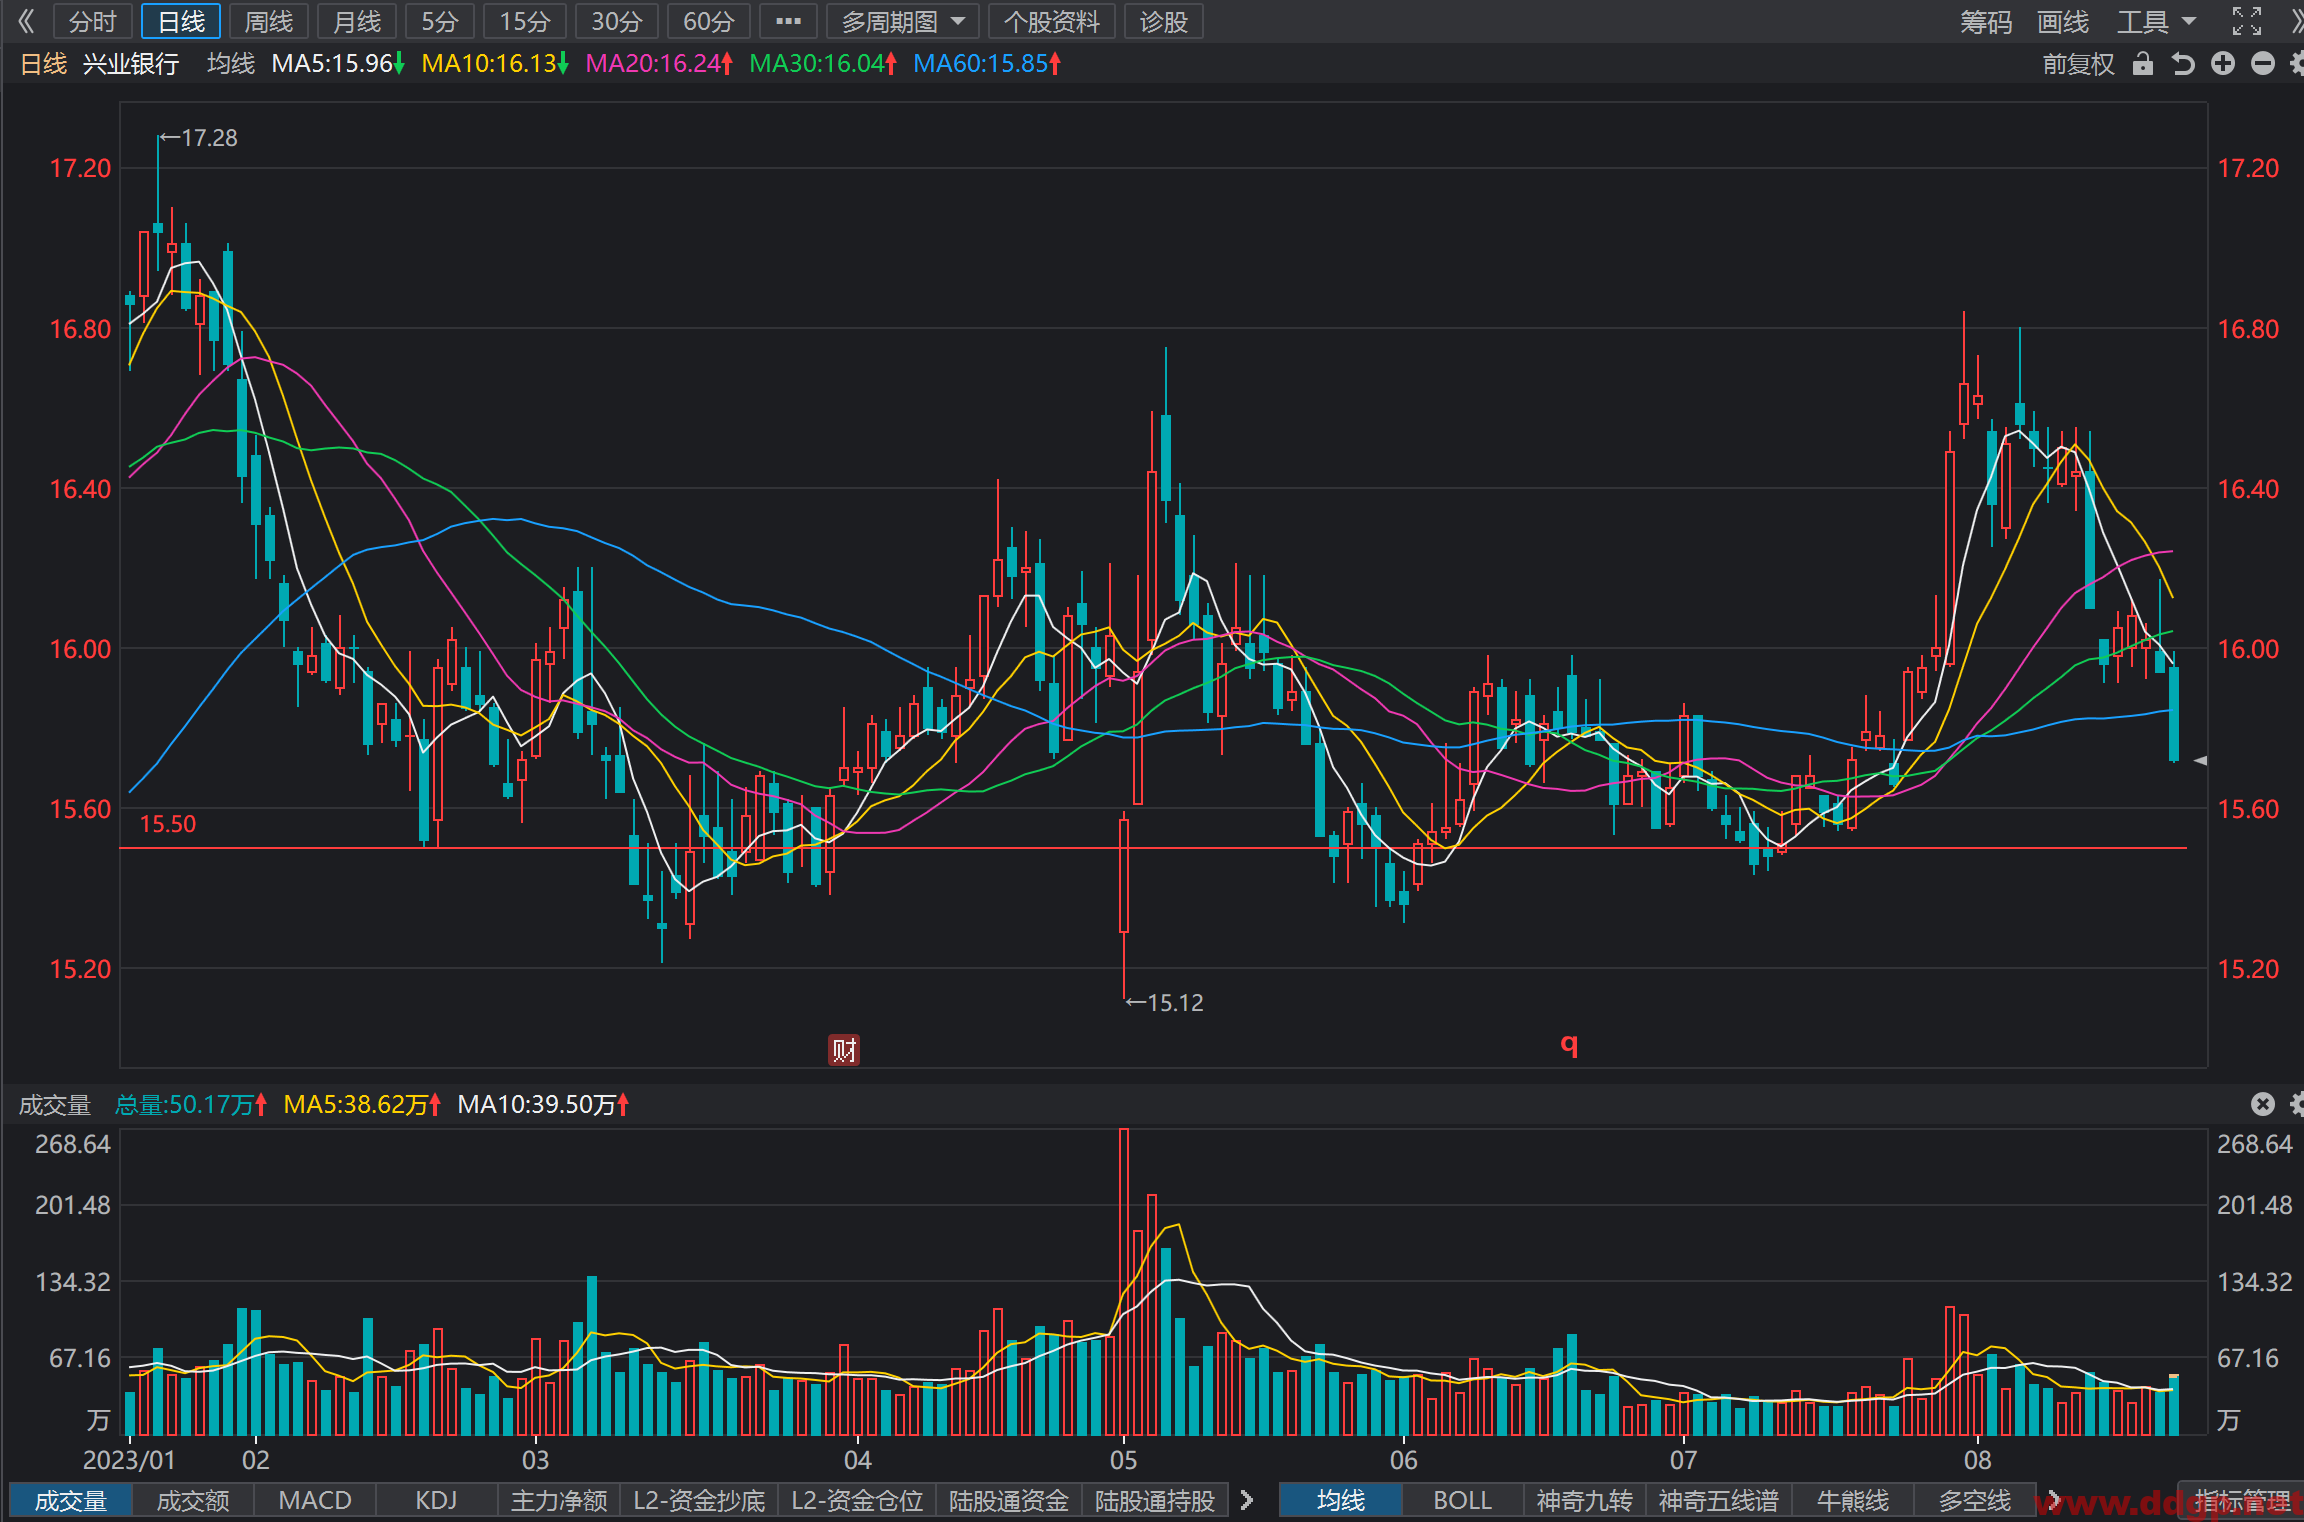Image resolution: width=2304 pixels, height=1522 pixels.
Task: Click 前复权 adjustment setting
Action: pyautogui.click(x=2078, y=64)
